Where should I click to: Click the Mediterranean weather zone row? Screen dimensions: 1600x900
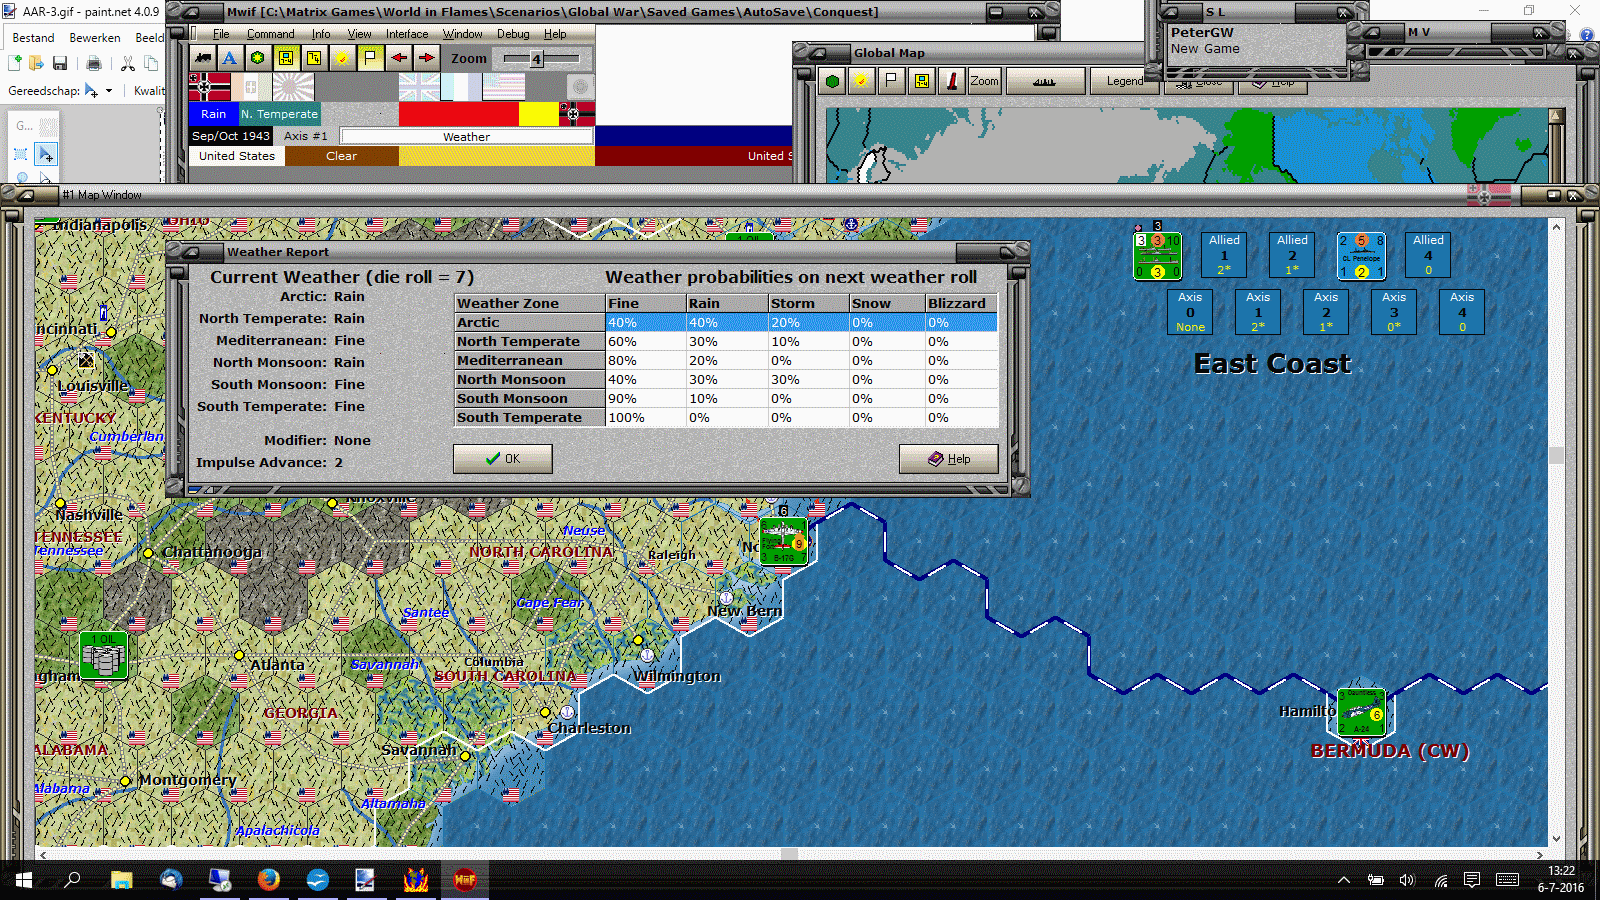(726, 361)
